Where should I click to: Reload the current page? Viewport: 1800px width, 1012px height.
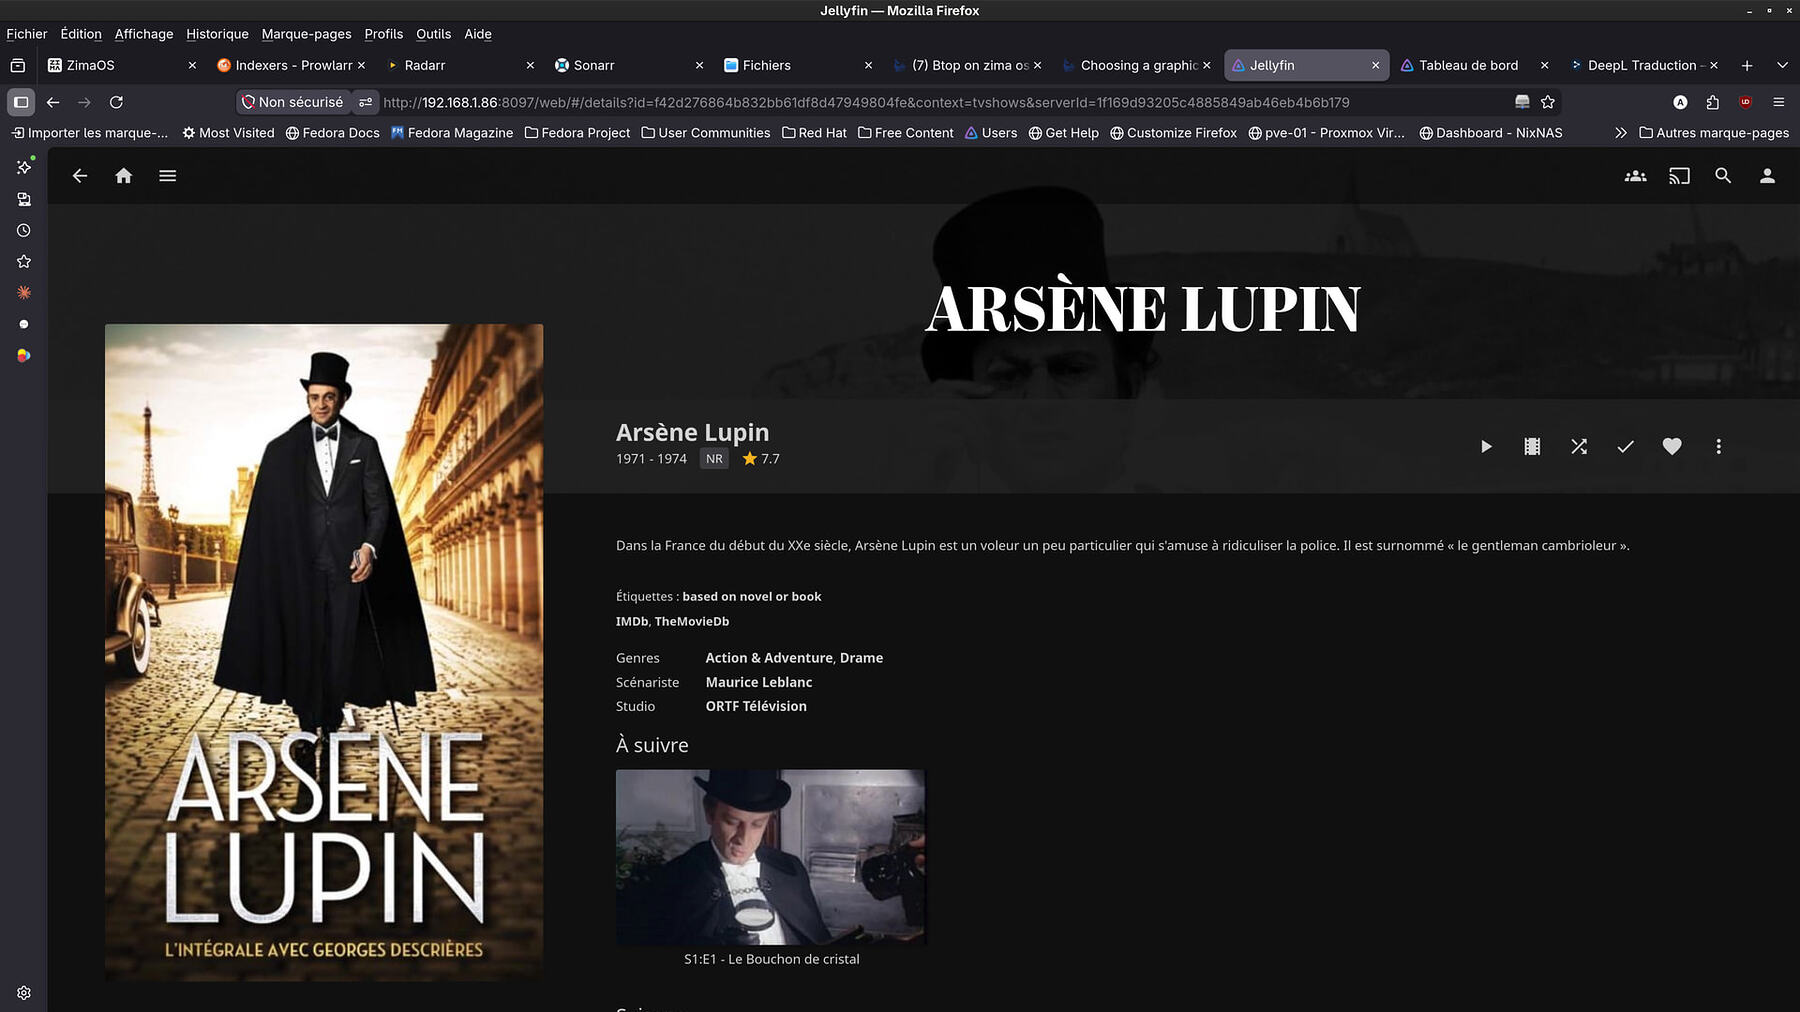click(x=116, y=102)
